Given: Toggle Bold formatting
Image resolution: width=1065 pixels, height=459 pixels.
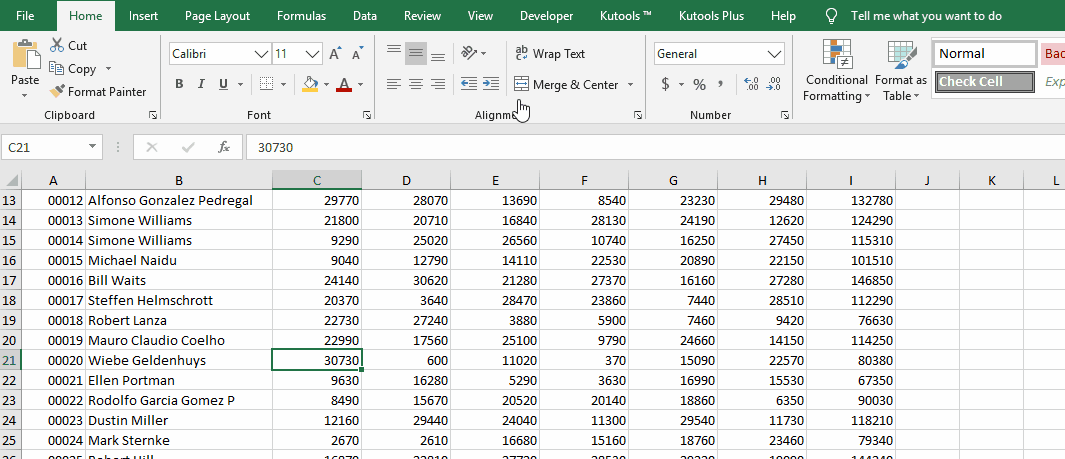Looking at the screenshot, I should [x=180, y=84].
